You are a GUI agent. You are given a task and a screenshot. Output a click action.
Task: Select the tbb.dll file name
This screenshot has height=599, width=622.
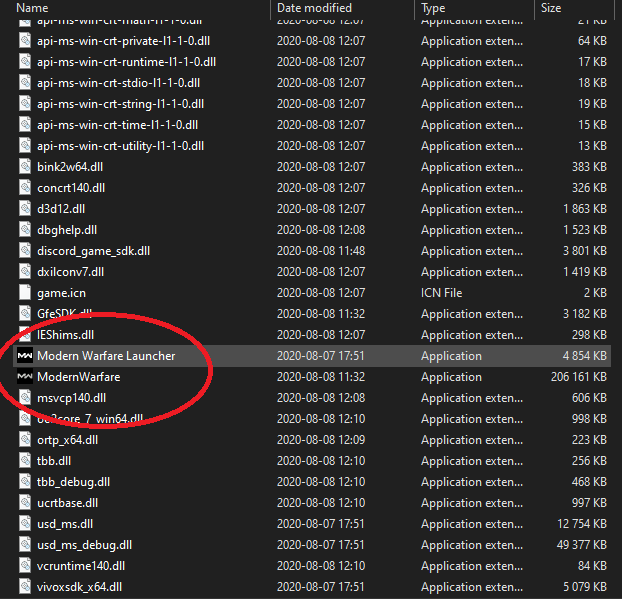point(54,461)
